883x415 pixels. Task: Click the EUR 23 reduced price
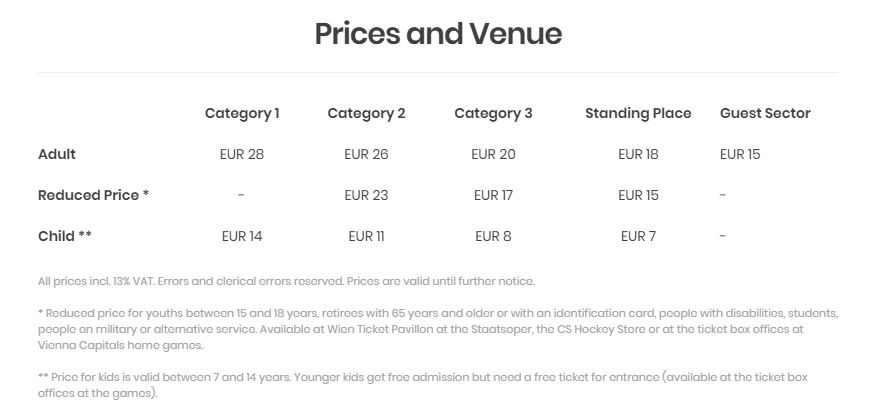366,195
